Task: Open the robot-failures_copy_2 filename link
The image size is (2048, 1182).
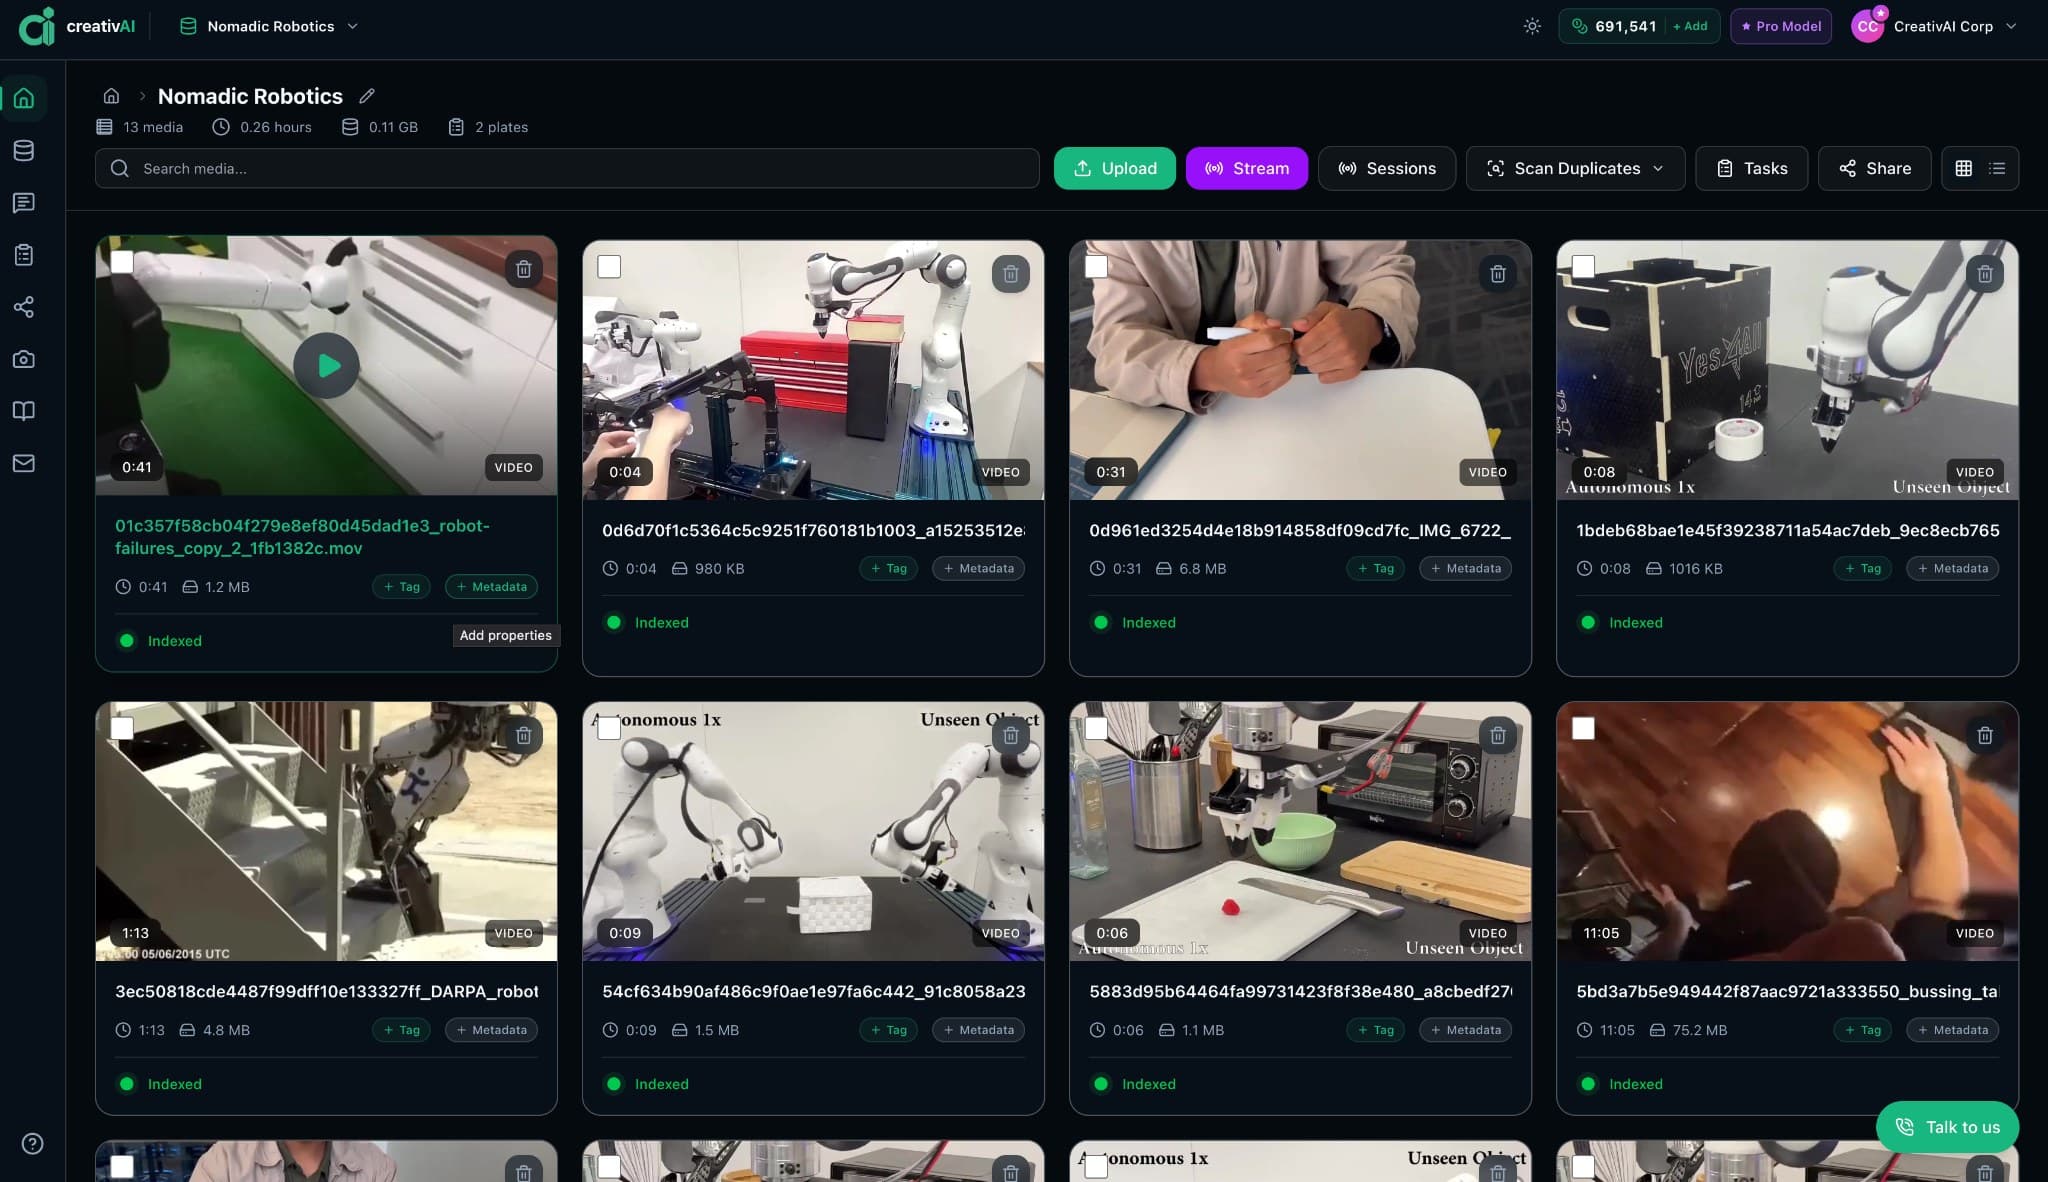Action: [x=302, y=537]
